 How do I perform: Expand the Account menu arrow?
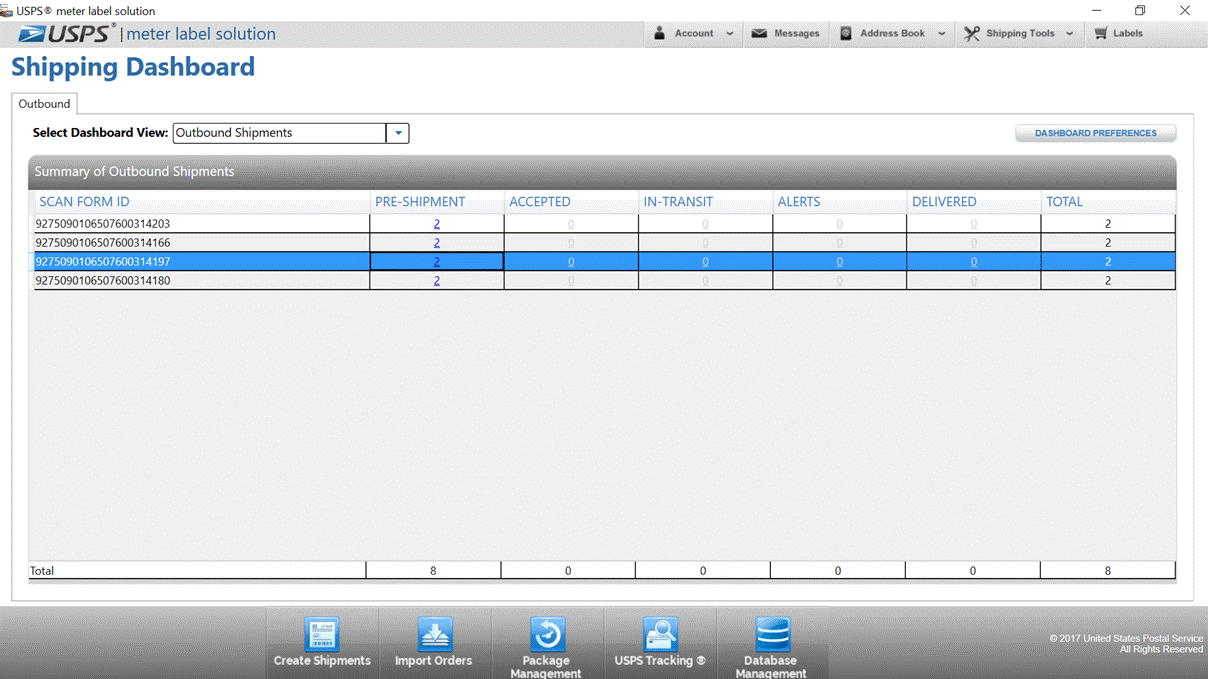tap(729, 34)
